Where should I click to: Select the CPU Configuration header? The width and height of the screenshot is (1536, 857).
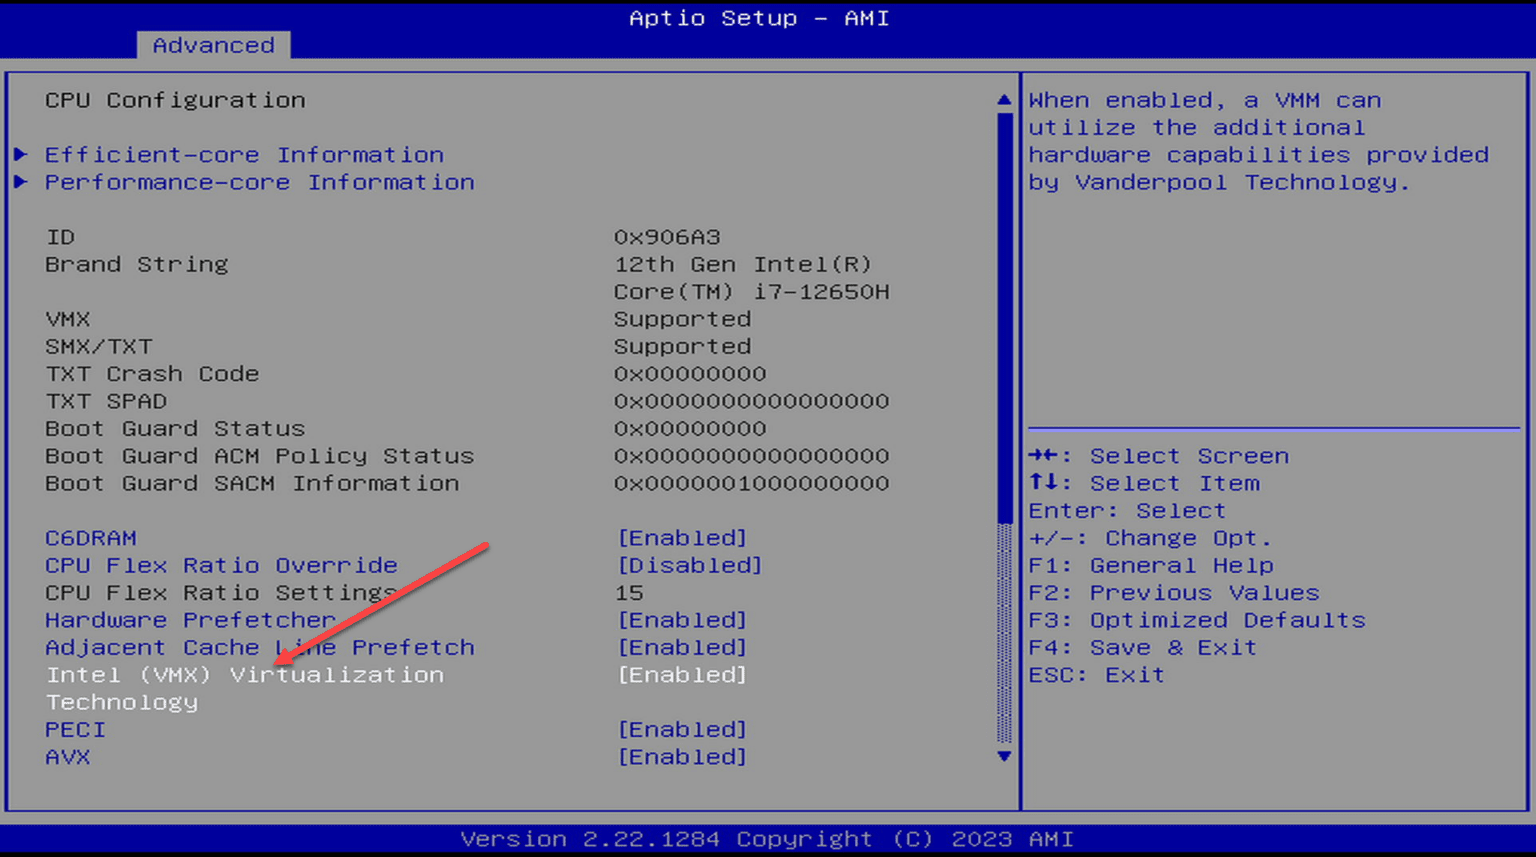pyautogui.click(x=175, y=99)
